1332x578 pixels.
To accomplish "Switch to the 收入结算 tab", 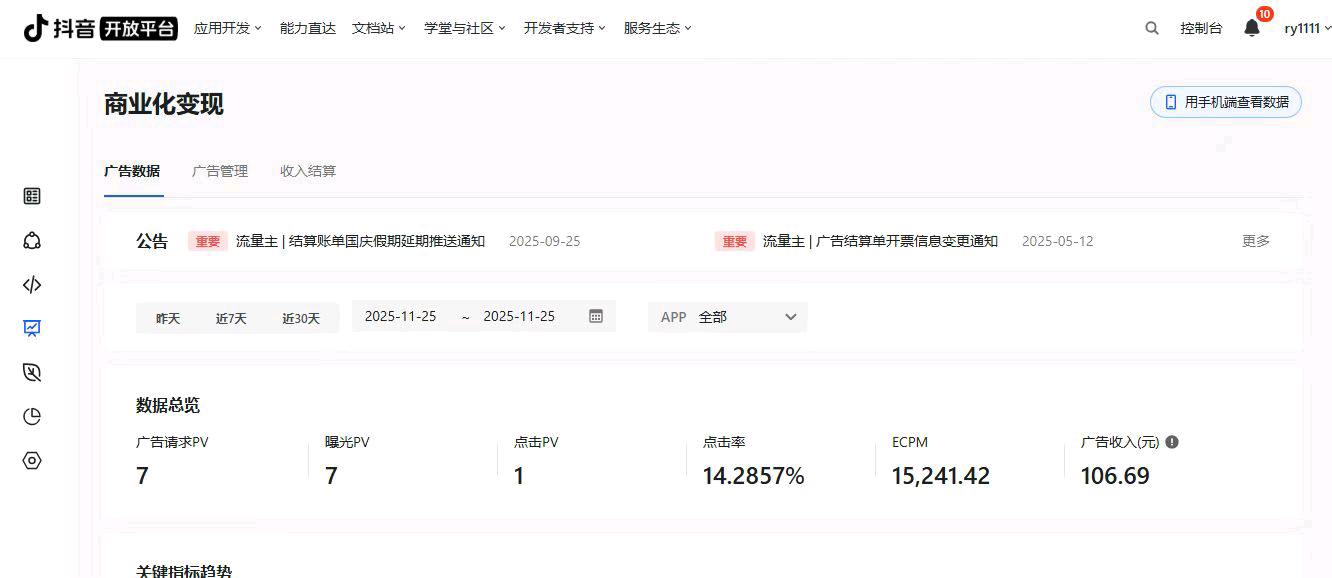I will point(307,171).
